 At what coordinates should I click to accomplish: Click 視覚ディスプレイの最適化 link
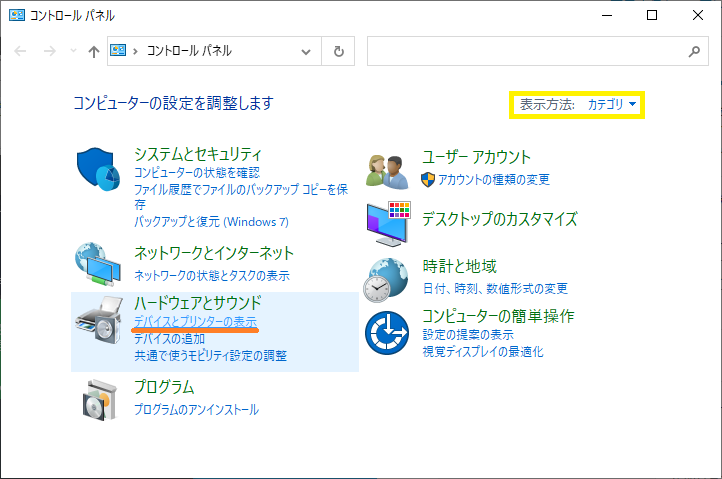pyautogui.click(x=483, y=352)
